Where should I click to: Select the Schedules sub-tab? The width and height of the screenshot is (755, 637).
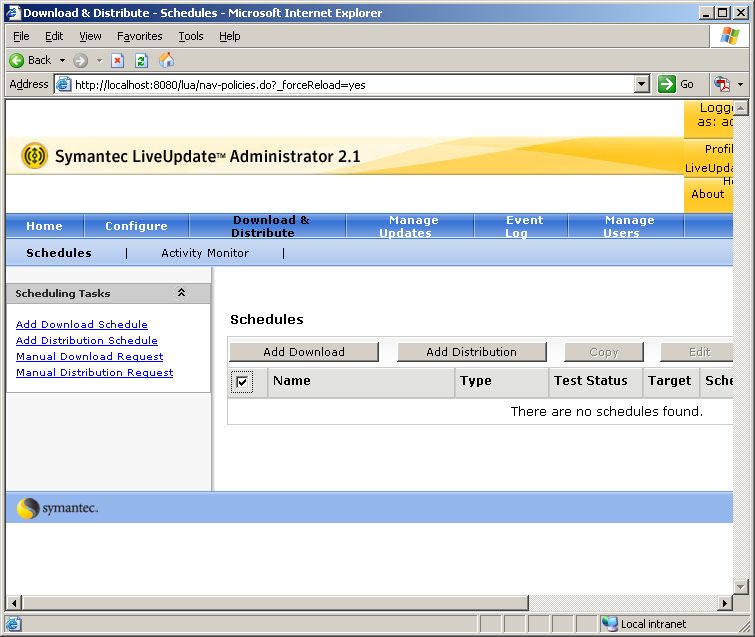click(59, 253)
